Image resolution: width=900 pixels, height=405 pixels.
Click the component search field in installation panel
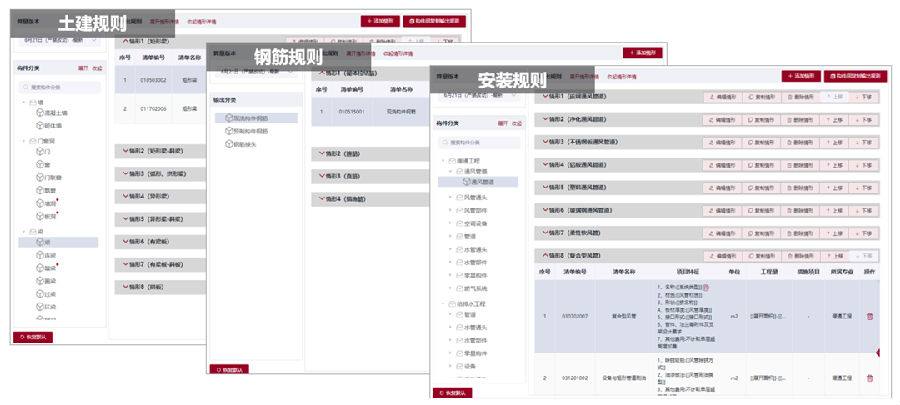pyautogui.click(x=480, y=142)
